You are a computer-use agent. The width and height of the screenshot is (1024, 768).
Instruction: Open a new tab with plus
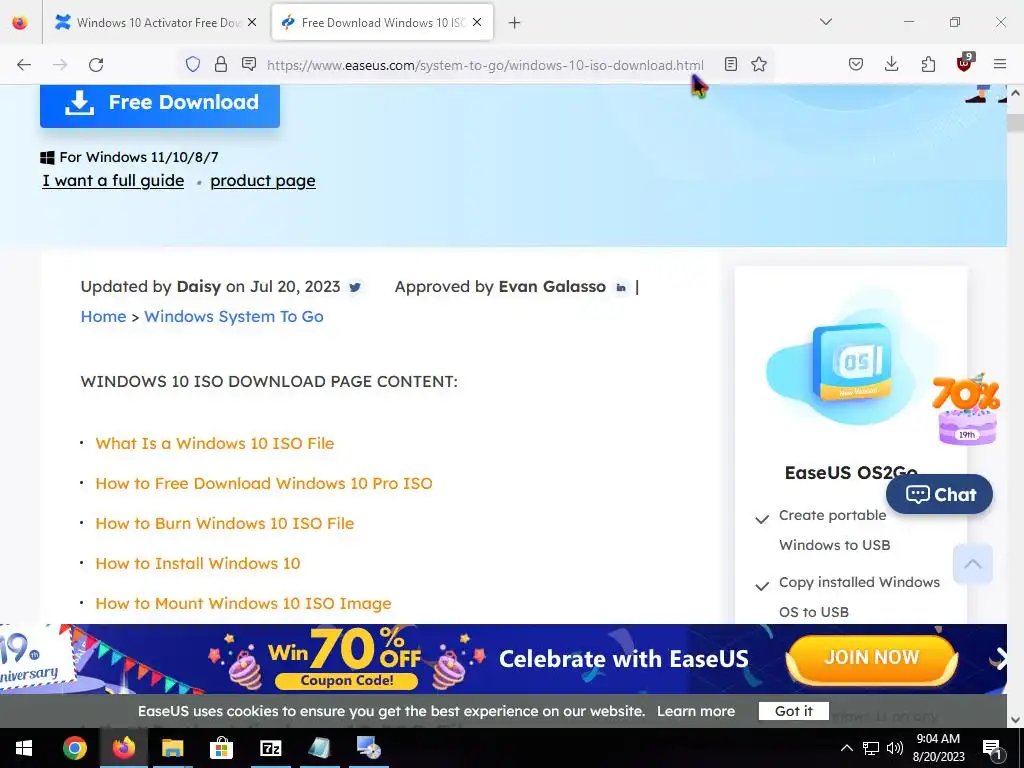[515, 23]
